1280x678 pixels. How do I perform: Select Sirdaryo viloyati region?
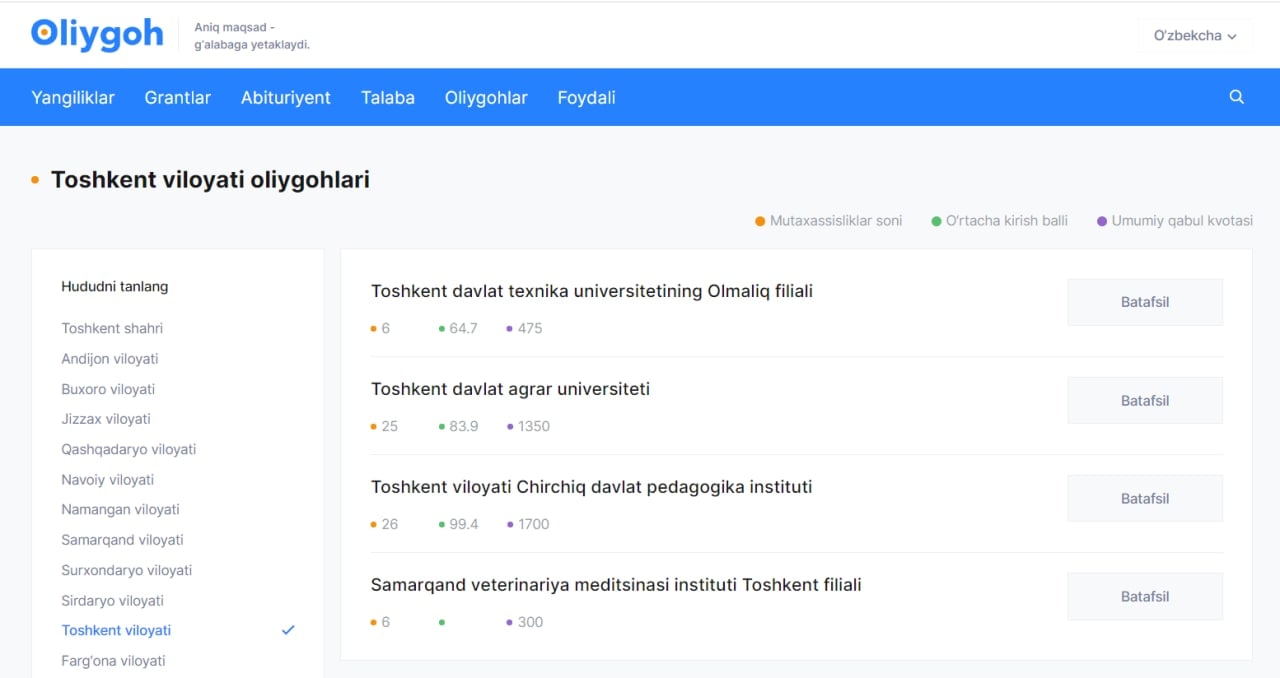[x=112, y=600]
